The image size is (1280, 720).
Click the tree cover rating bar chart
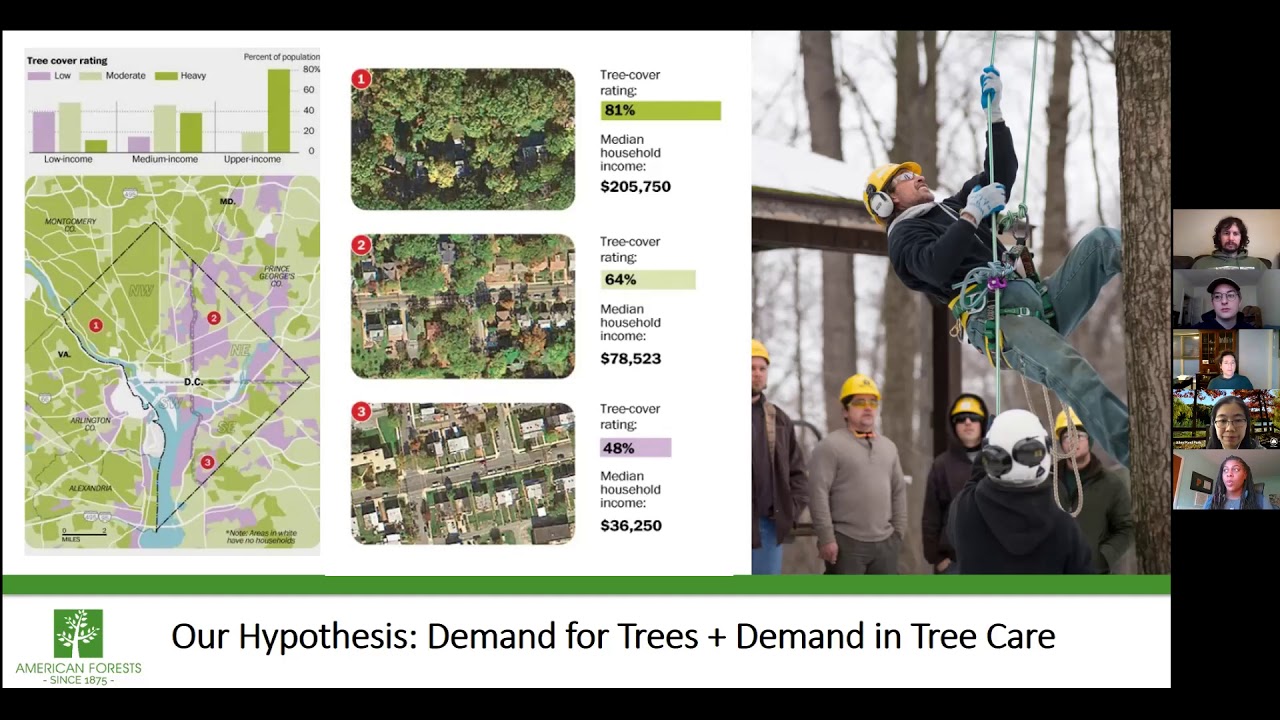pos(172,108)
